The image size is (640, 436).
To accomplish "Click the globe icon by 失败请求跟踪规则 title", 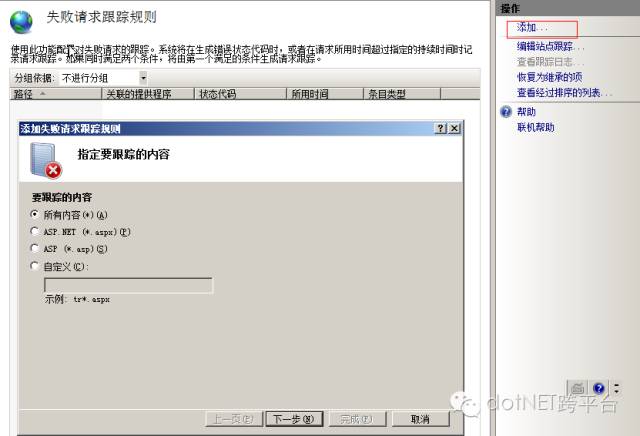I will (21, 22).
